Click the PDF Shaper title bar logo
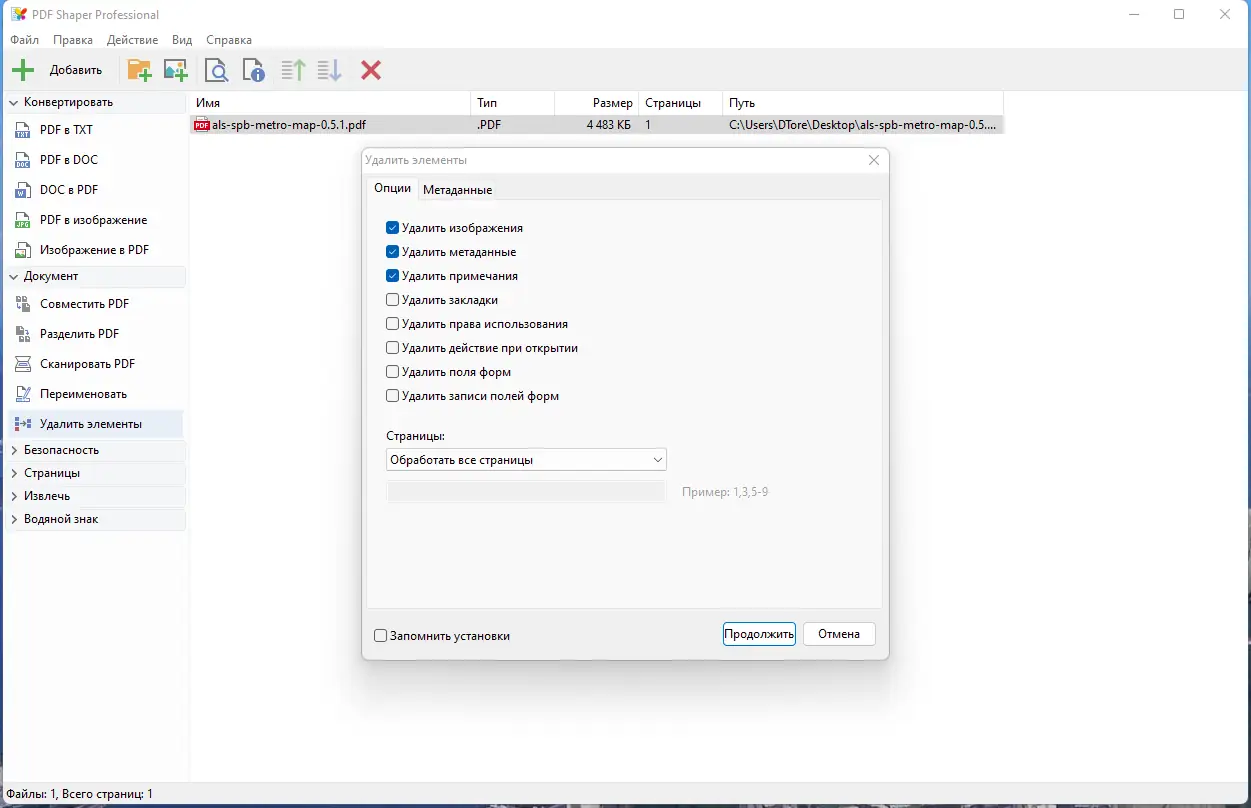 coord(18,15)
